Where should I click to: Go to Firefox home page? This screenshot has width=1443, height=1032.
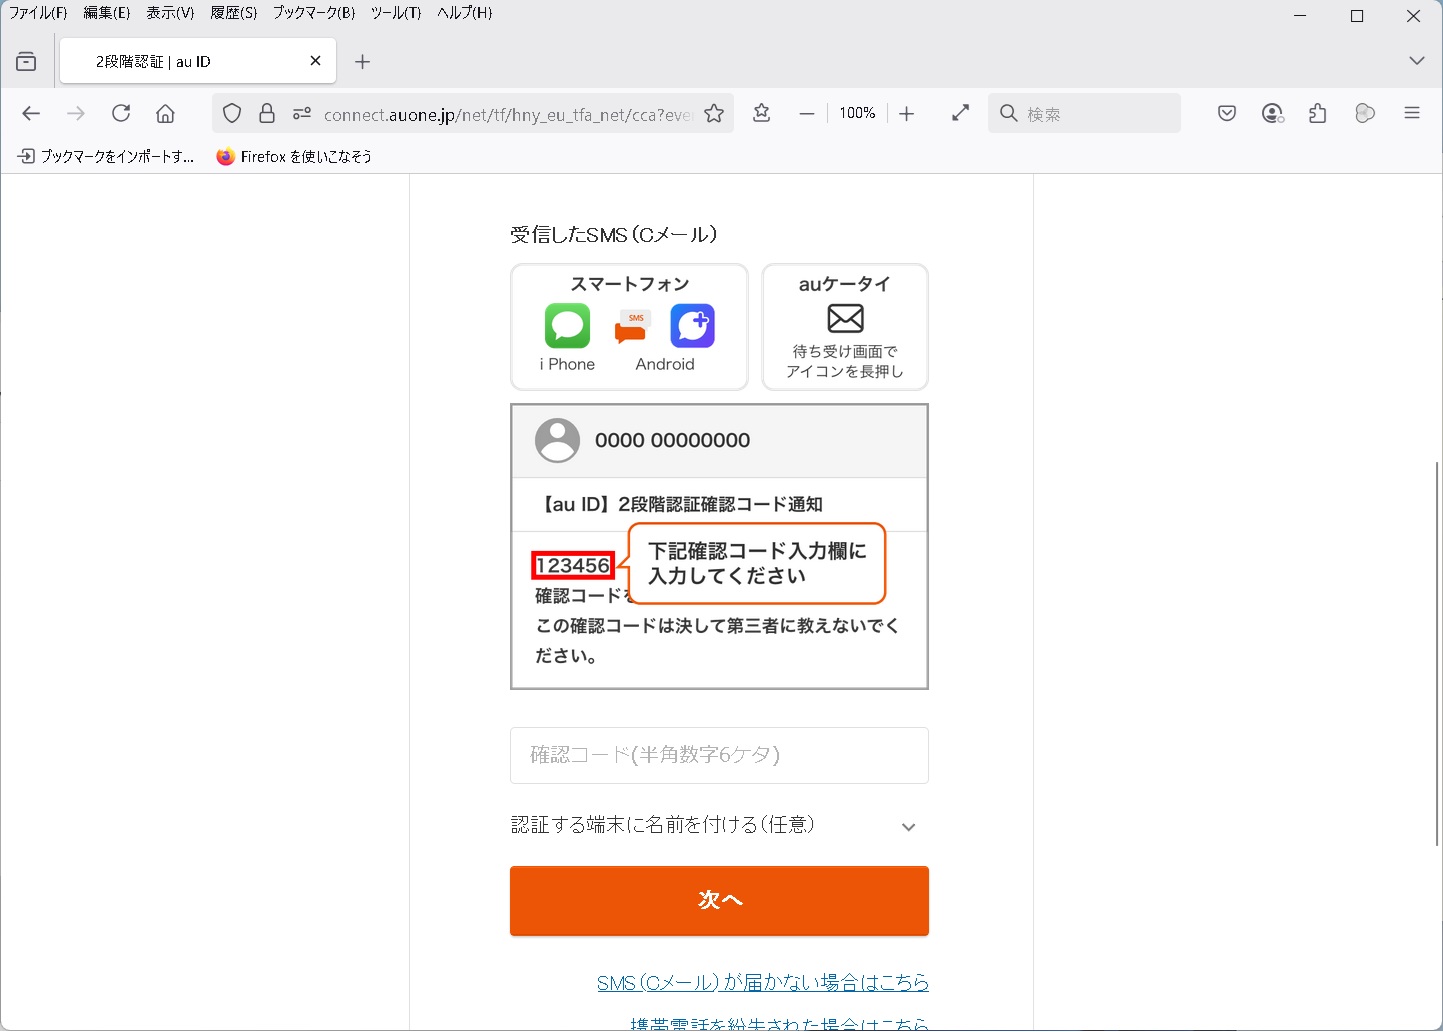[166, 114]
